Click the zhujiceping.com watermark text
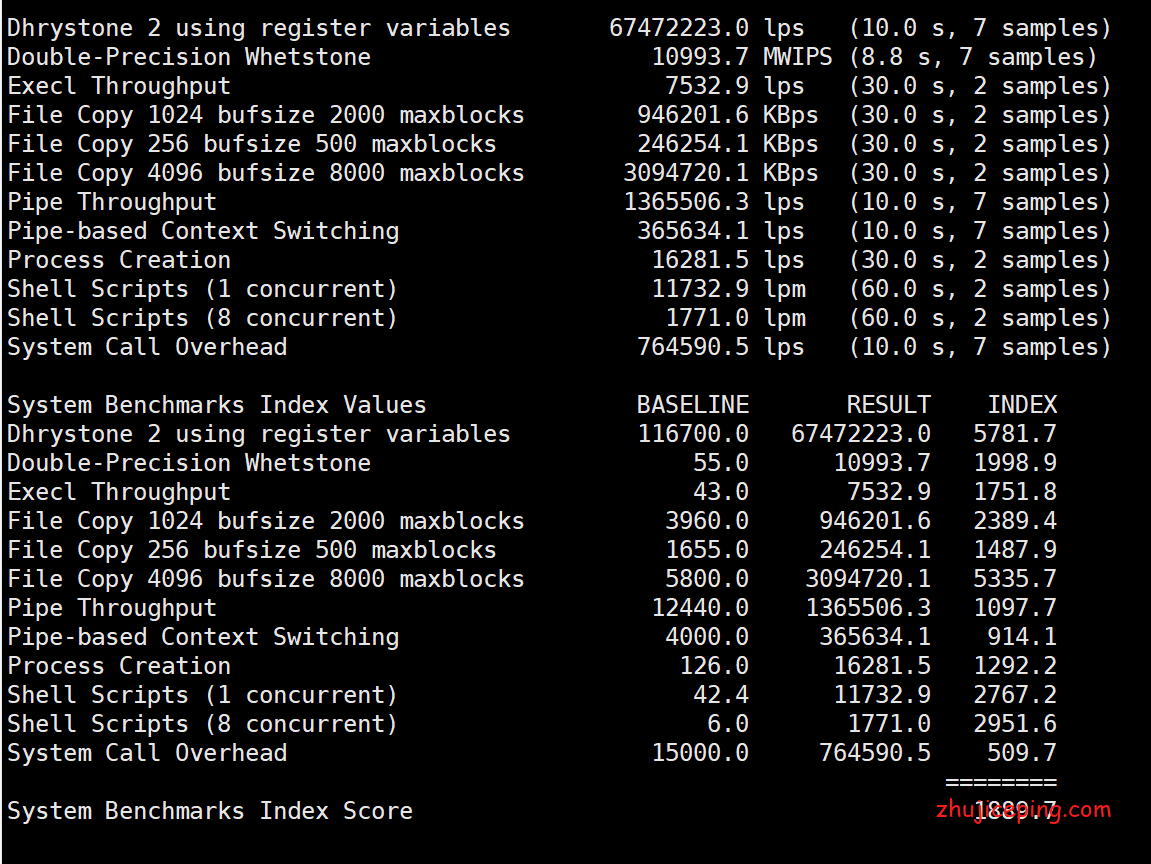The image size is (1151, 864). 1023,810
